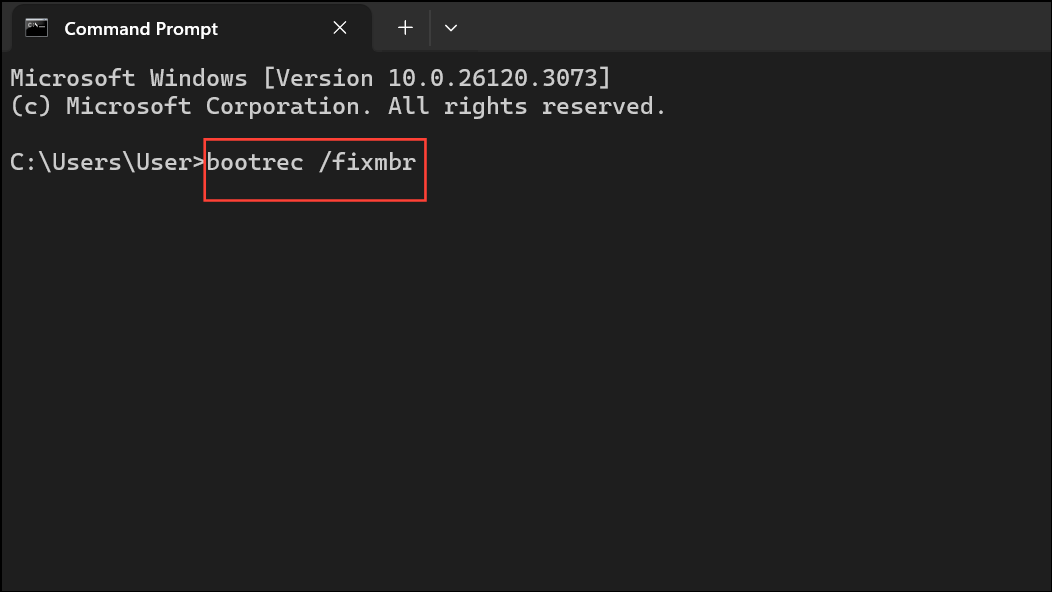Click the C:\Users\User prompt line
Image resolution: width=1052 pixels, height=592 pixels.
100,162
